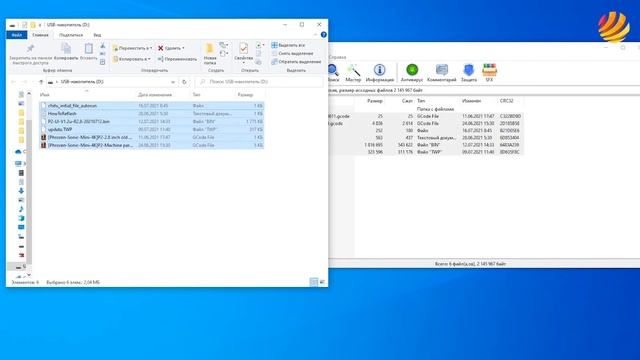640x360 pixels.
Task: Sort by Имя column header
Action: 44,95
